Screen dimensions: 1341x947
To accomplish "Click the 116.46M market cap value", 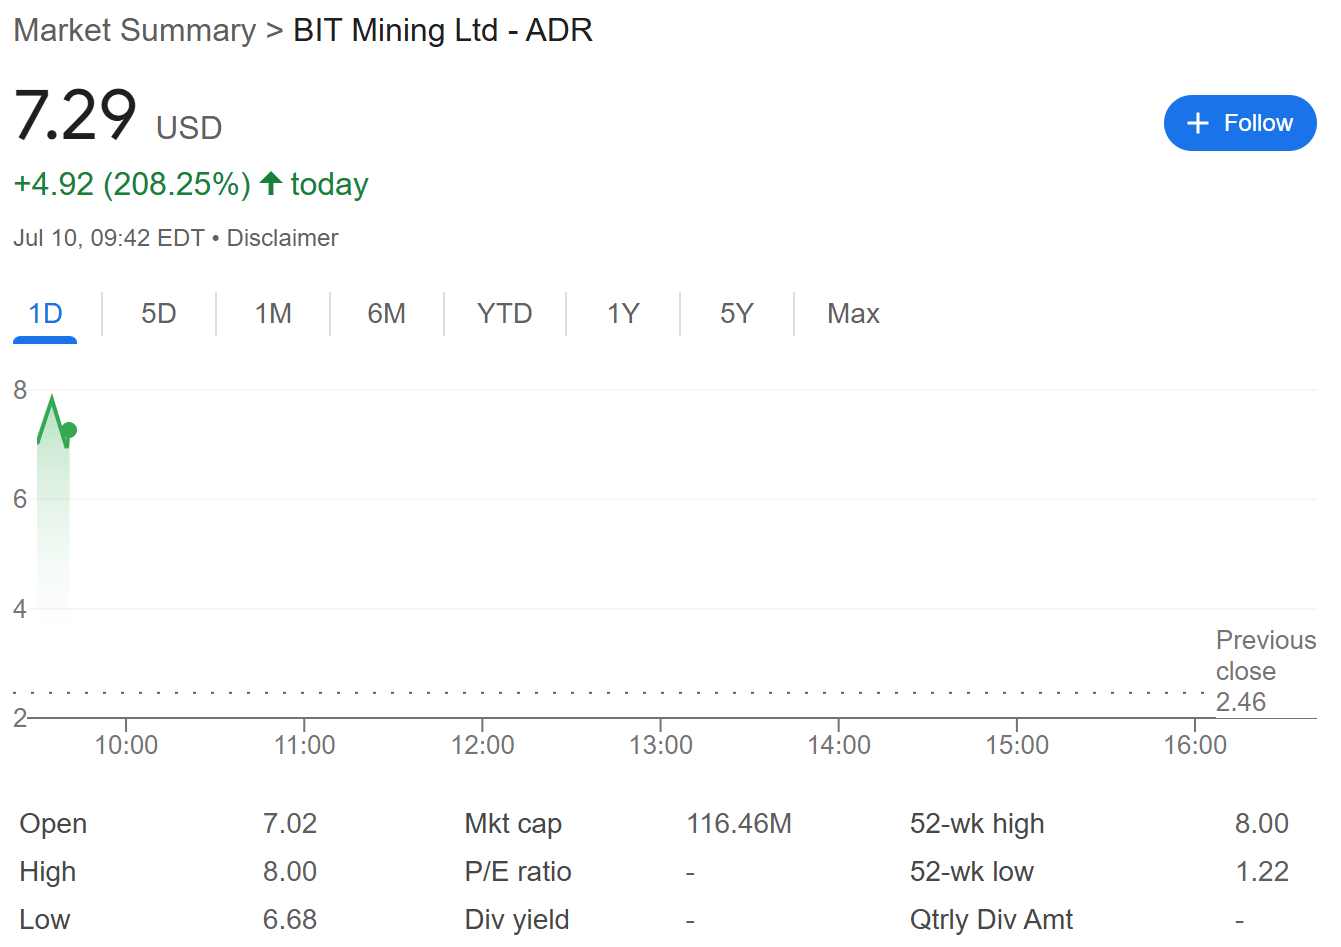I will click(x=739, y=824).
